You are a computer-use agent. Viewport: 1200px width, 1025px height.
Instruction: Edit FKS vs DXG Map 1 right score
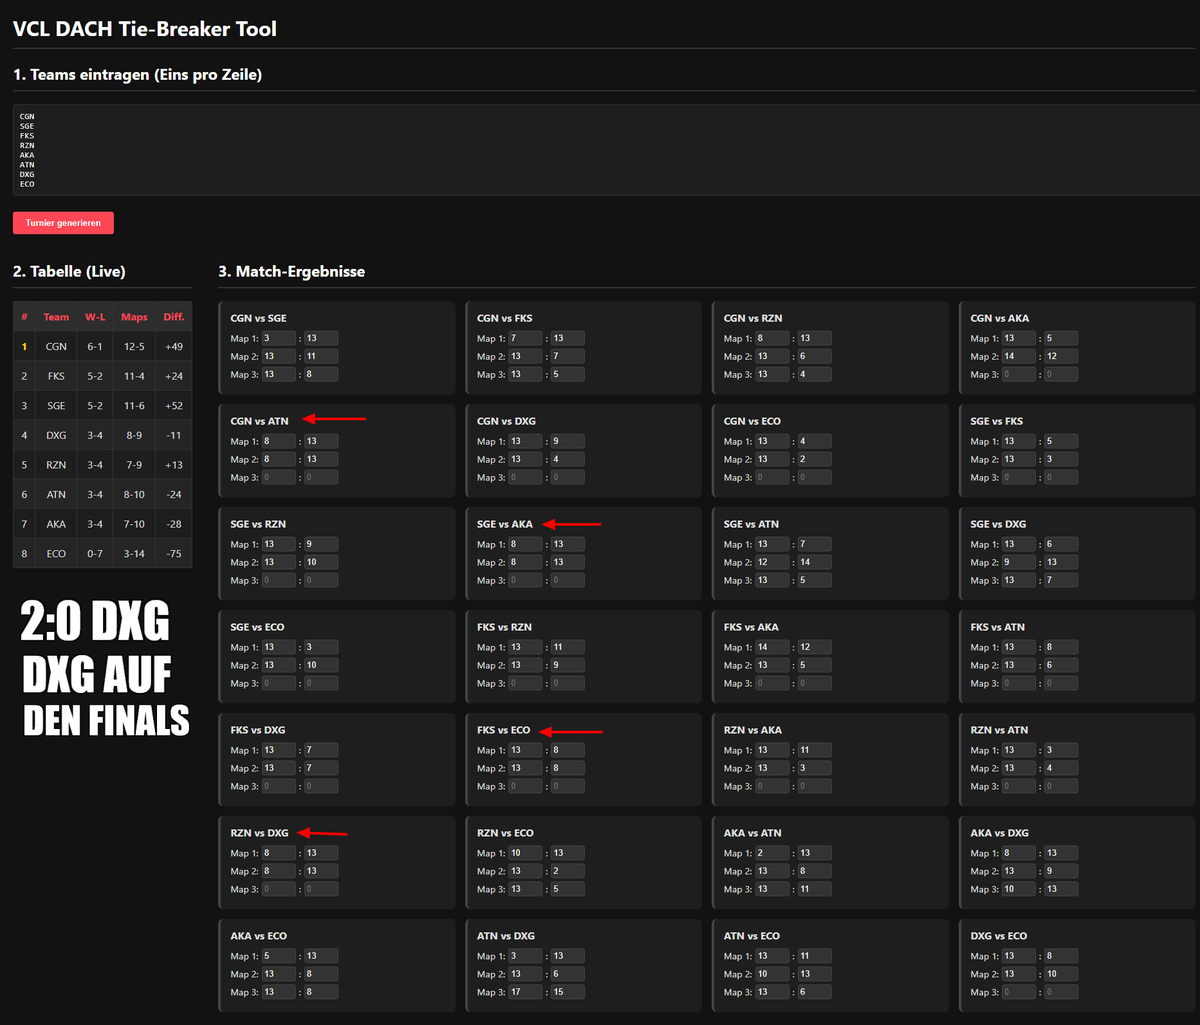(x=321, y=750)
